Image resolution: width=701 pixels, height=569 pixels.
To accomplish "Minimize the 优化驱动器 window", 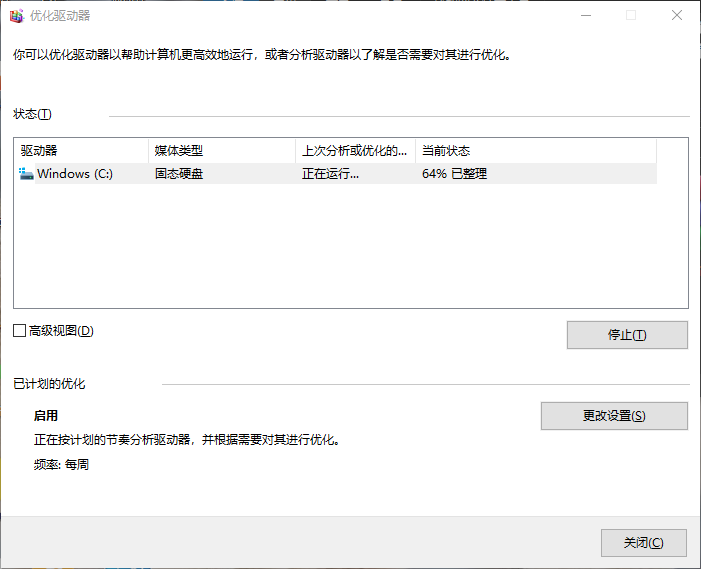I will 586,16.
